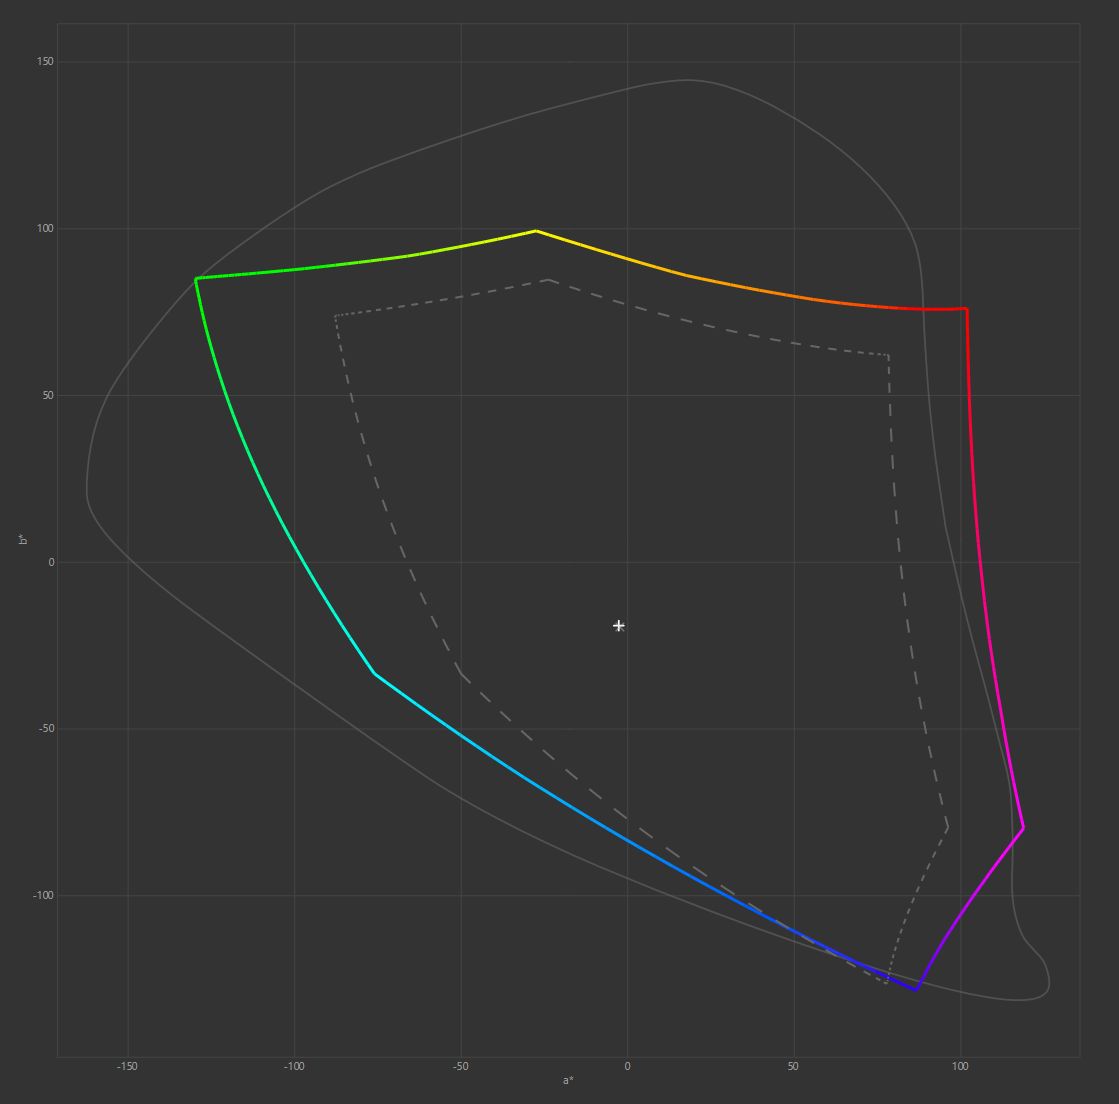Click the cyan vertex of the colored gamut
The height and width of the screenshot is (1104, 1119).
(x=374, y=673)
